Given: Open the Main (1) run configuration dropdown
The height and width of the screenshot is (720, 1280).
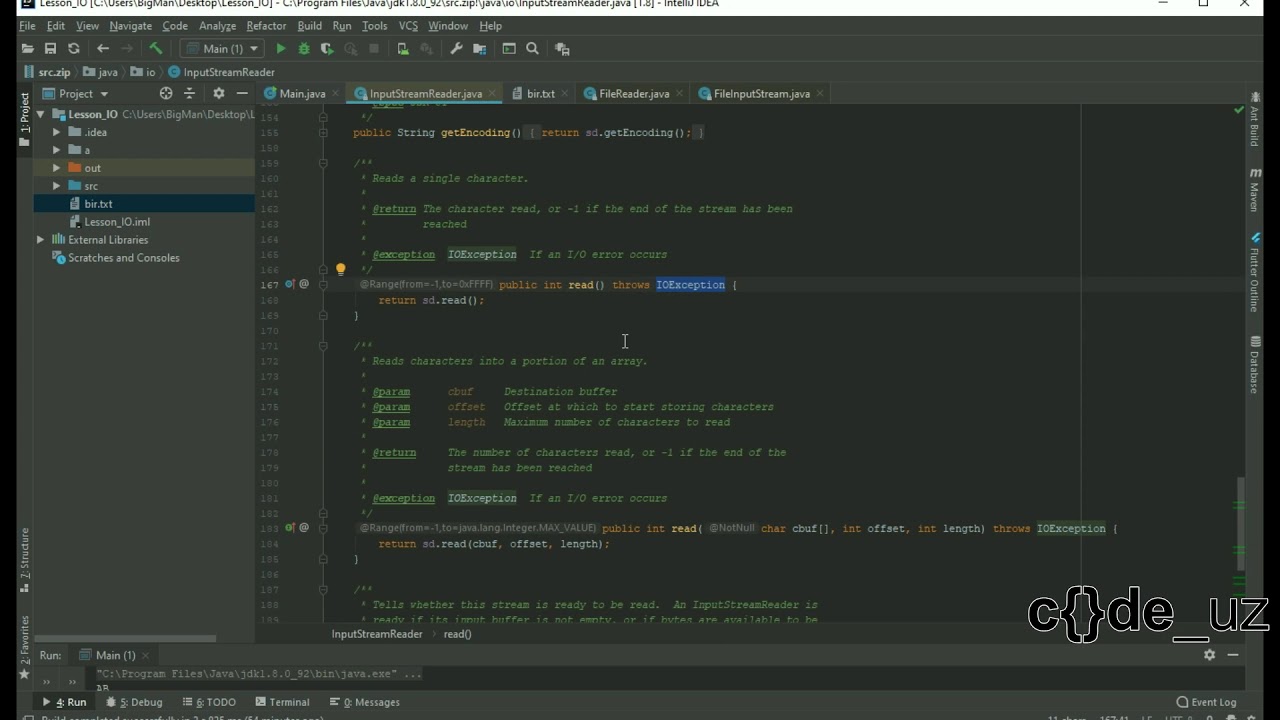Looking at the screenshot, I should tap(222, 49).
